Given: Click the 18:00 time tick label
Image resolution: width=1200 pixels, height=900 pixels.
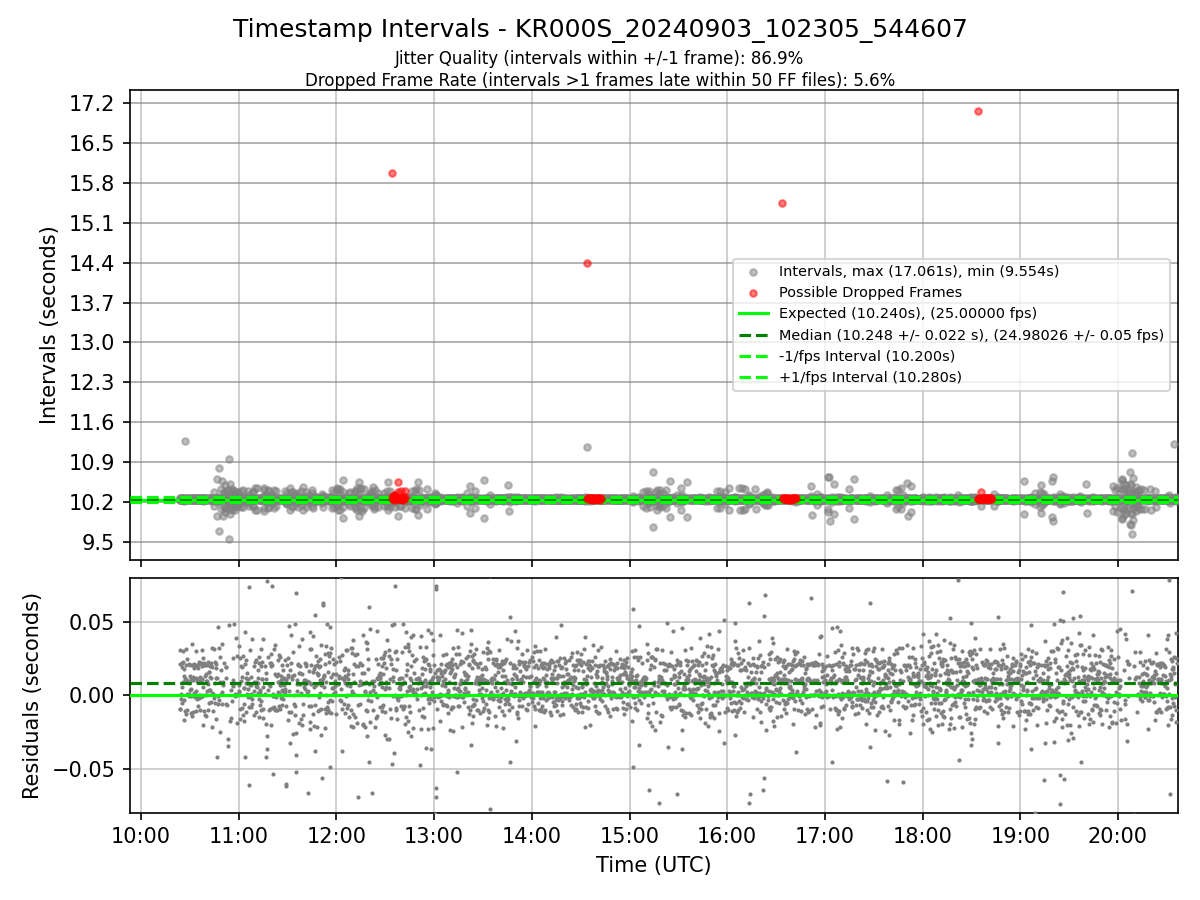Looking at the screenshot, I should click(x=922, y=835).
